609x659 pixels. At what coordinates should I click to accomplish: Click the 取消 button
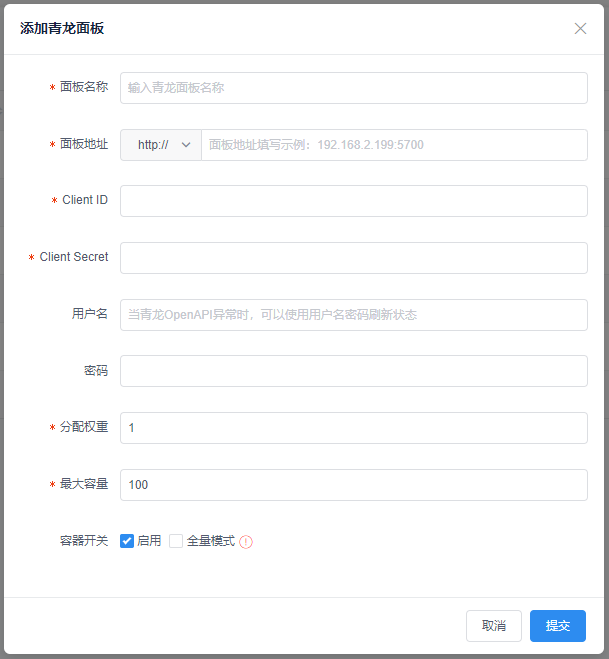pyautogui.click(x=494, y=626)
